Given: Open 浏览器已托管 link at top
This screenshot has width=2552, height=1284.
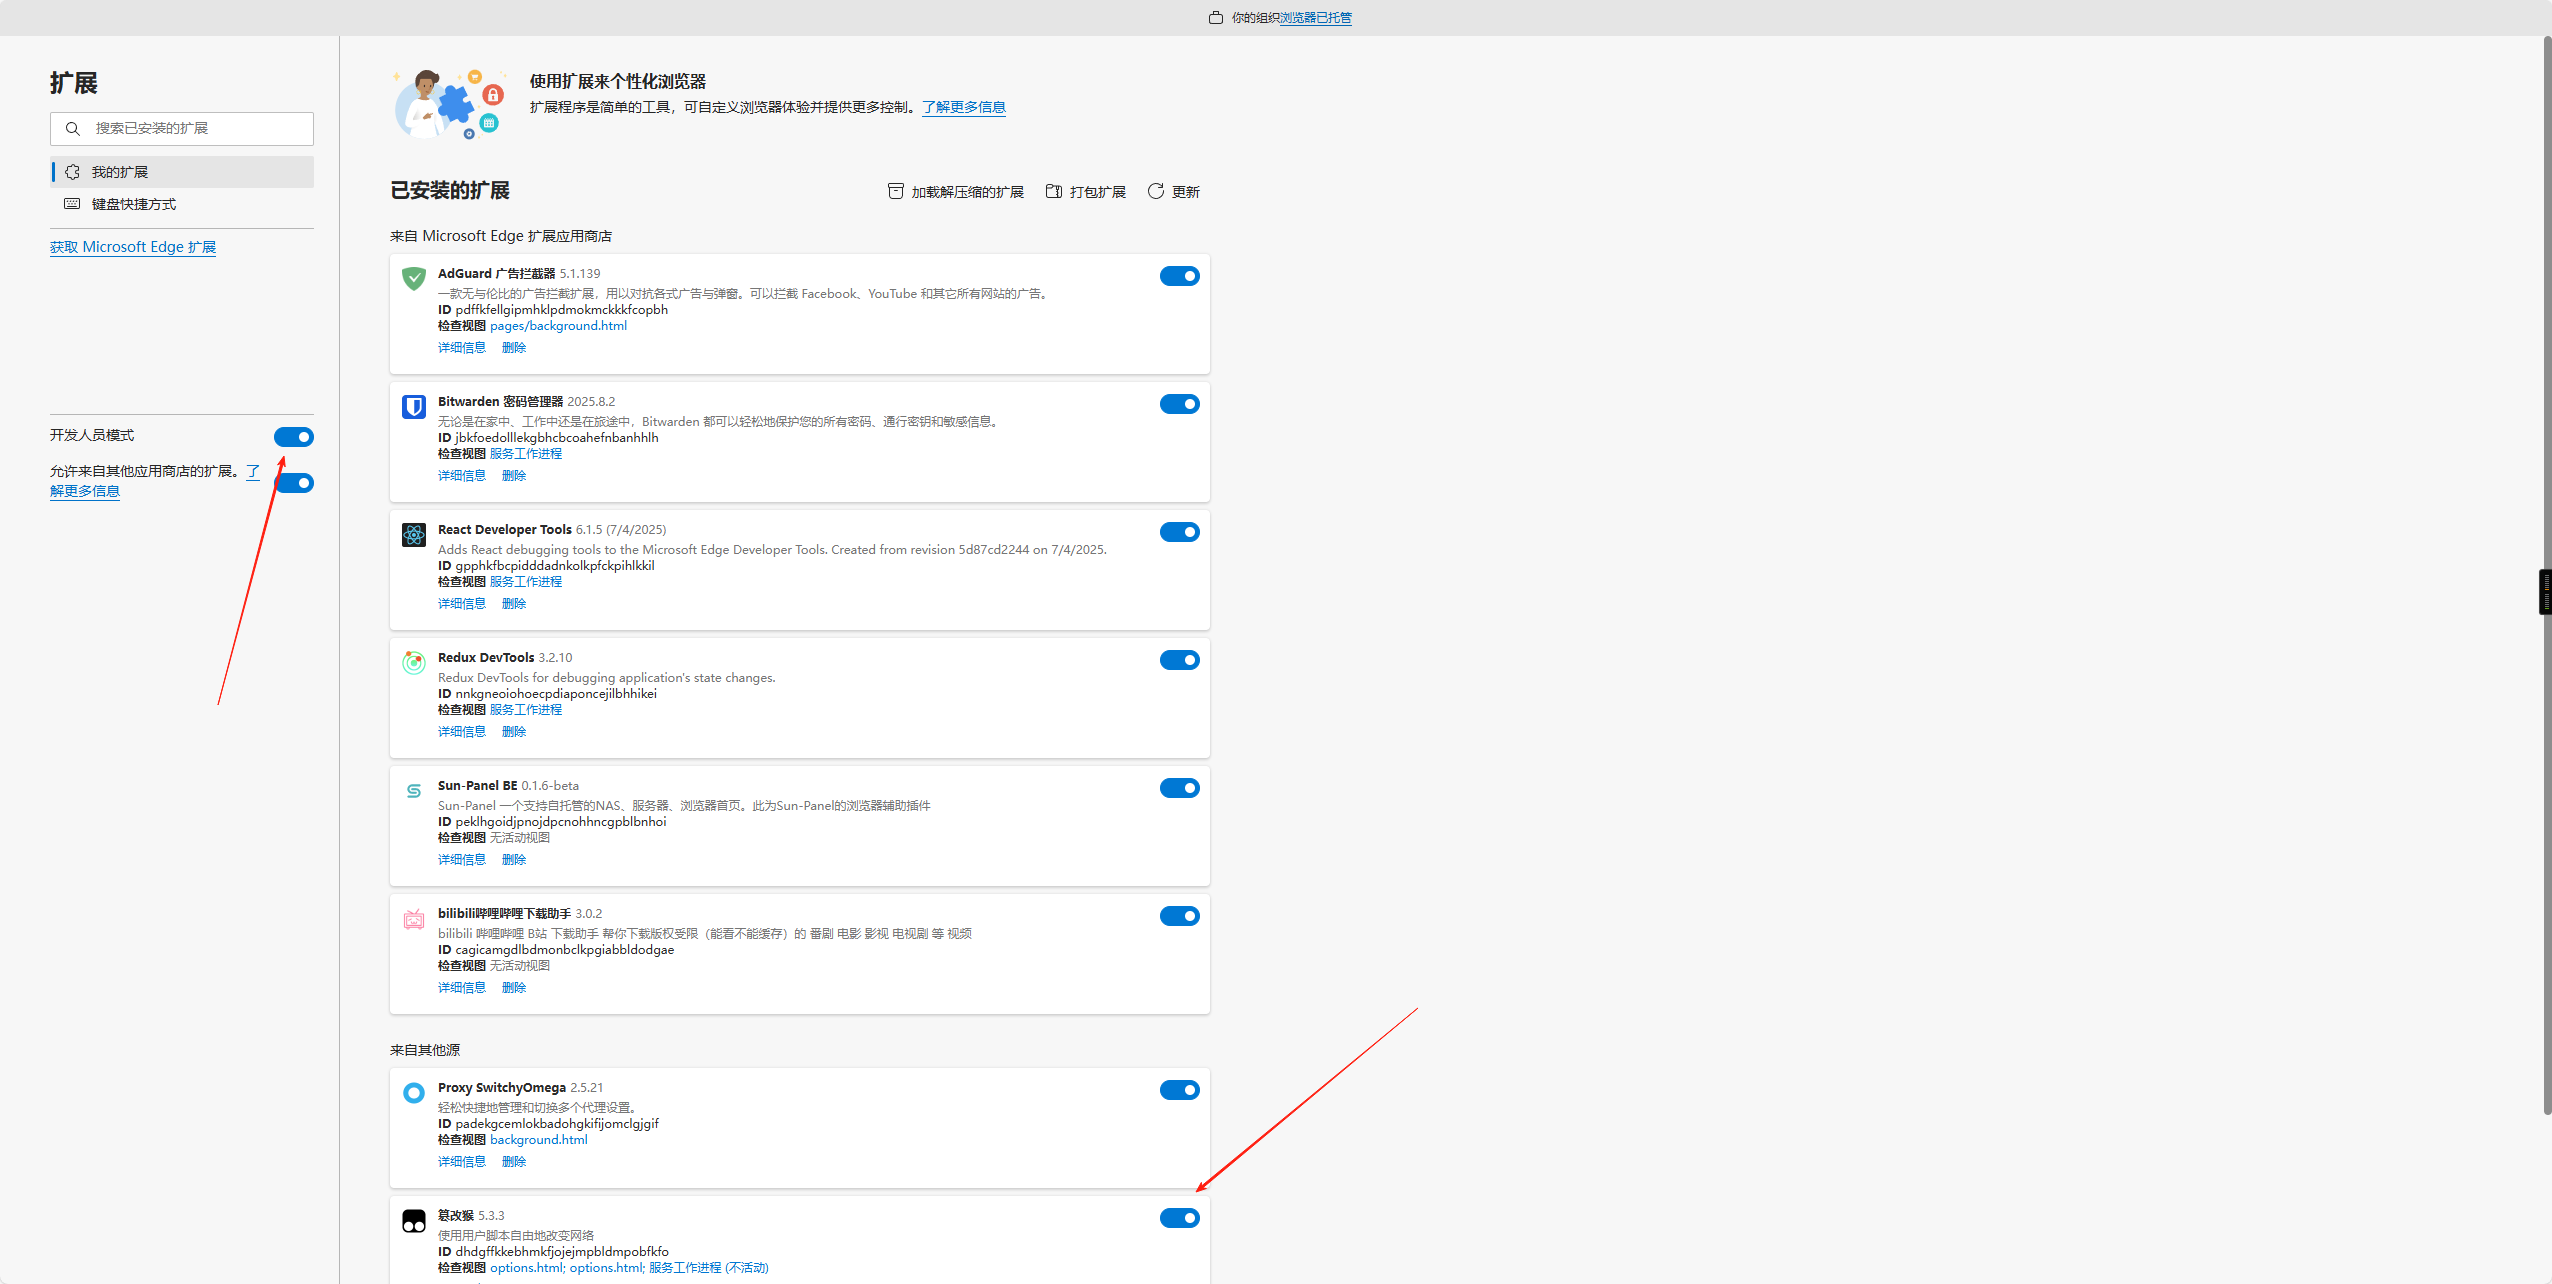Looking at the screenshot, I should pos(1316,18).
